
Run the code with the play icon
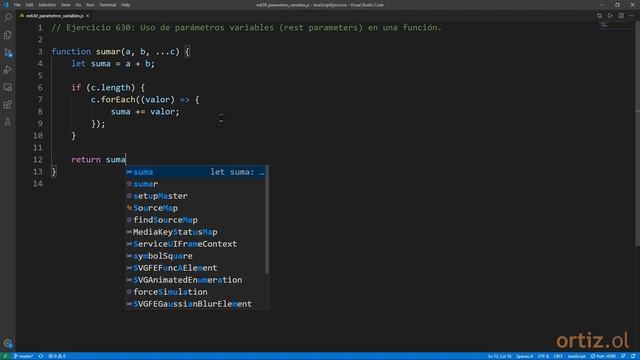point(610,16)
